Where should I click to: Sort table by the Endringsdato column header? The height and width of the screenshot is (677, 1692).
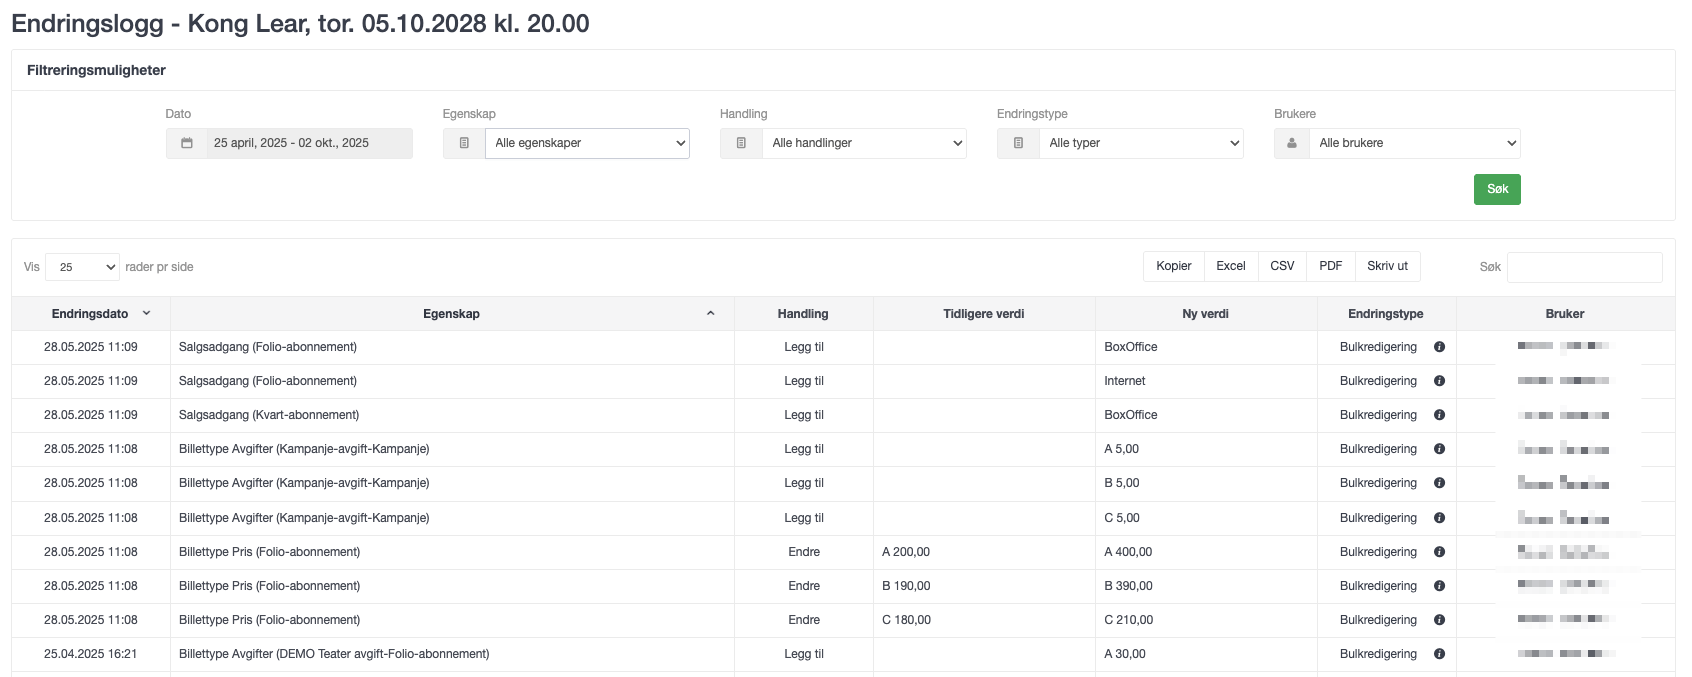click(90, 314)
